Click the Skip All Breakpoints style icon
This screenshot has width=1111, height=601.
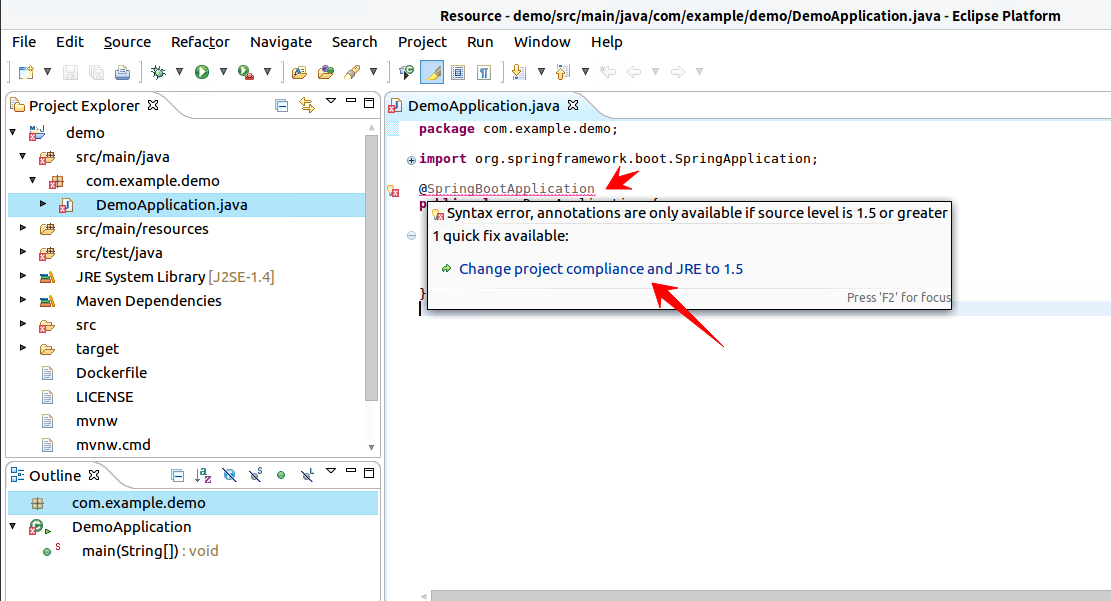(406, 72)
